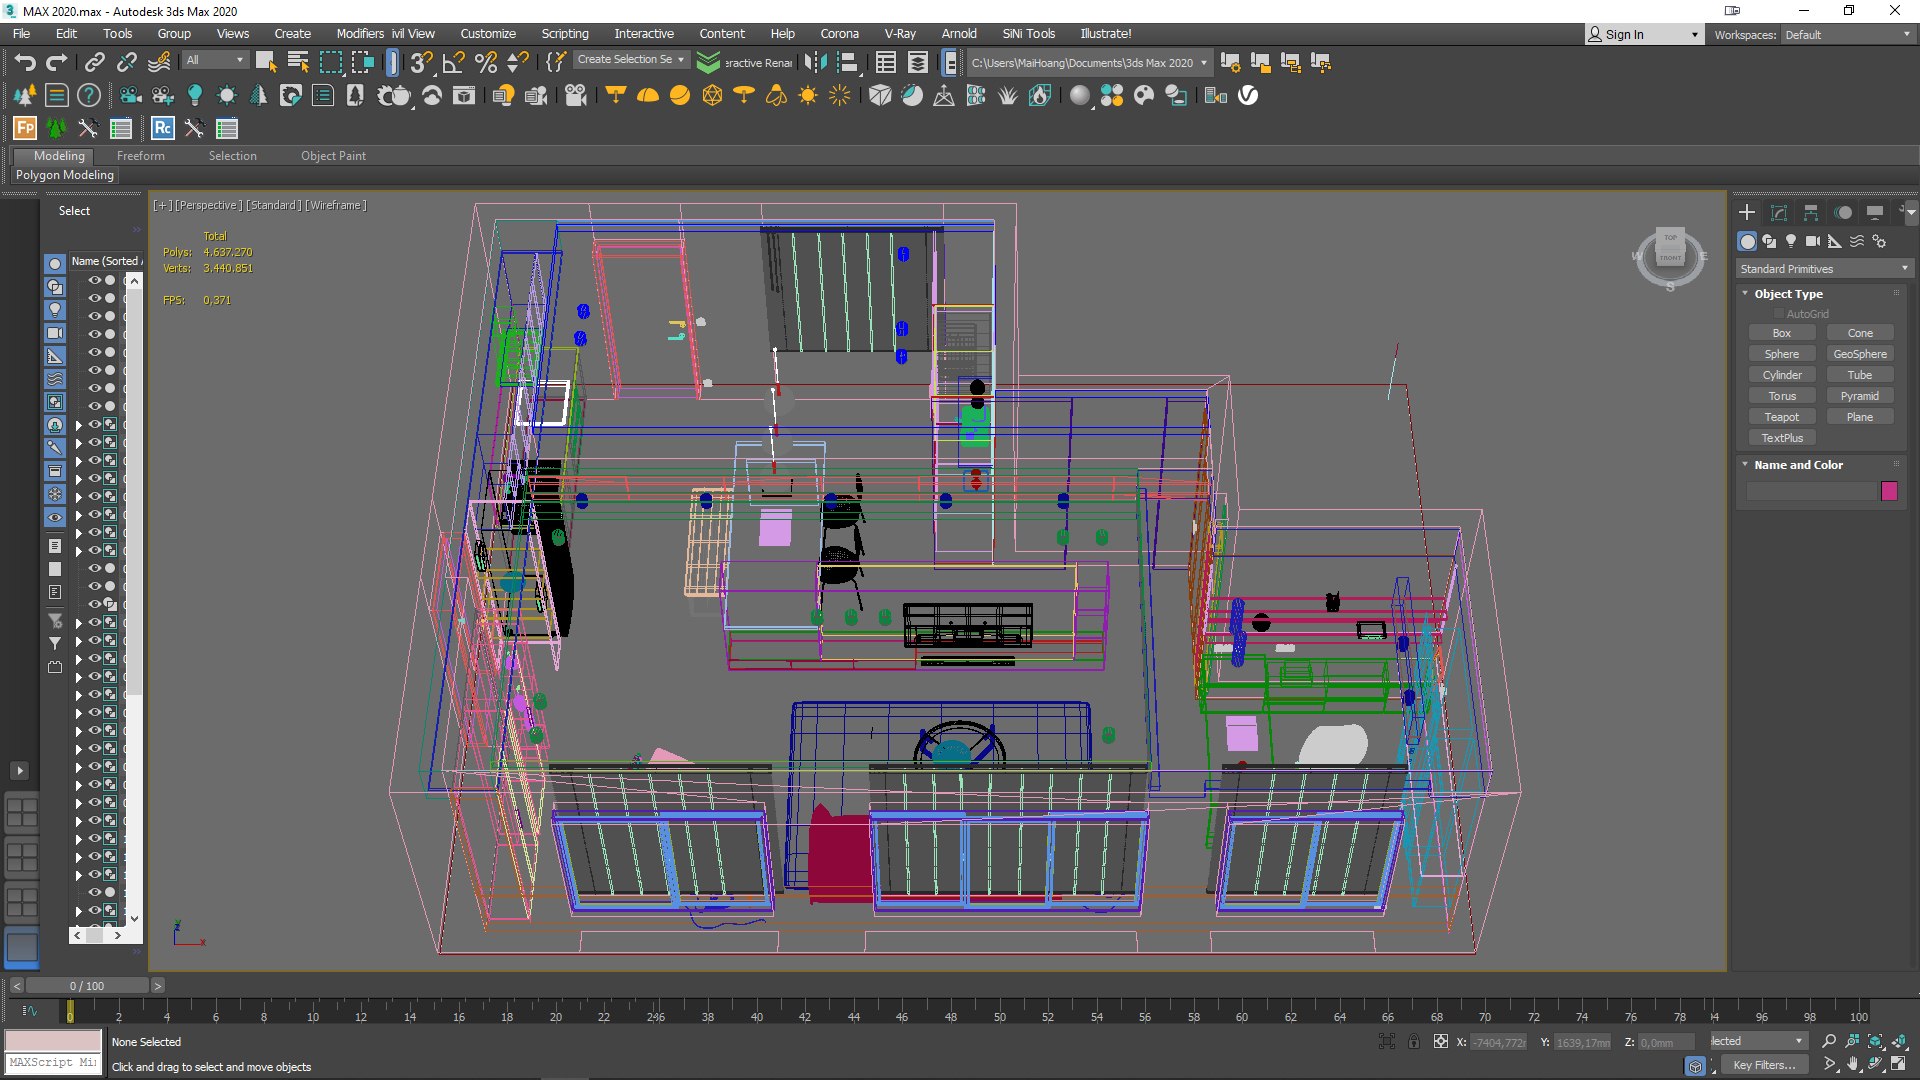1920x1080 pixels.
Task: Open Select by Name list tool
Action: pyautogui.click(x=298, y=62)
